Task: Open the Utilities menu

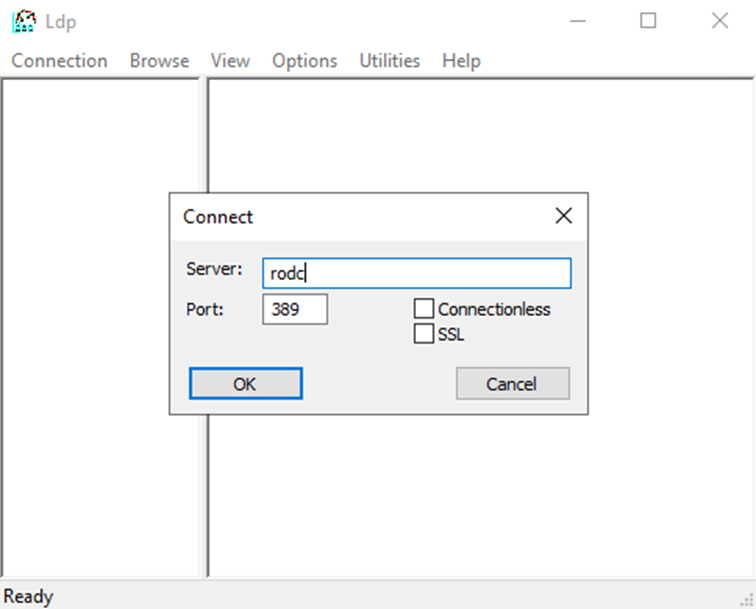Action: (389, 61)
